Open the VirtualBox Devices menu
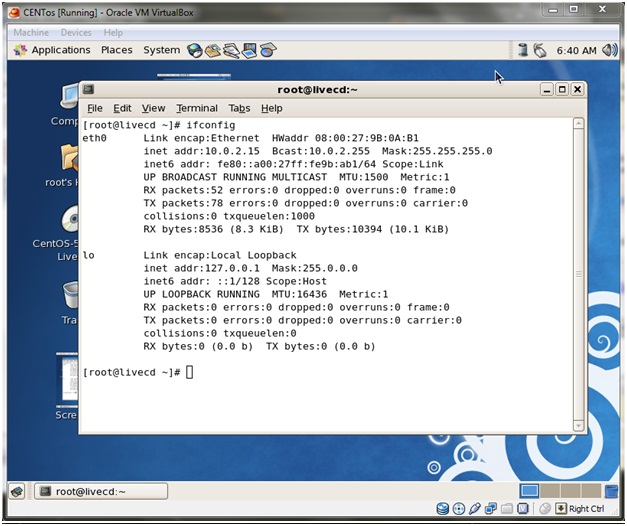This screenshot has height=526, width=627. pyautogui.click(x=76, y=32)
